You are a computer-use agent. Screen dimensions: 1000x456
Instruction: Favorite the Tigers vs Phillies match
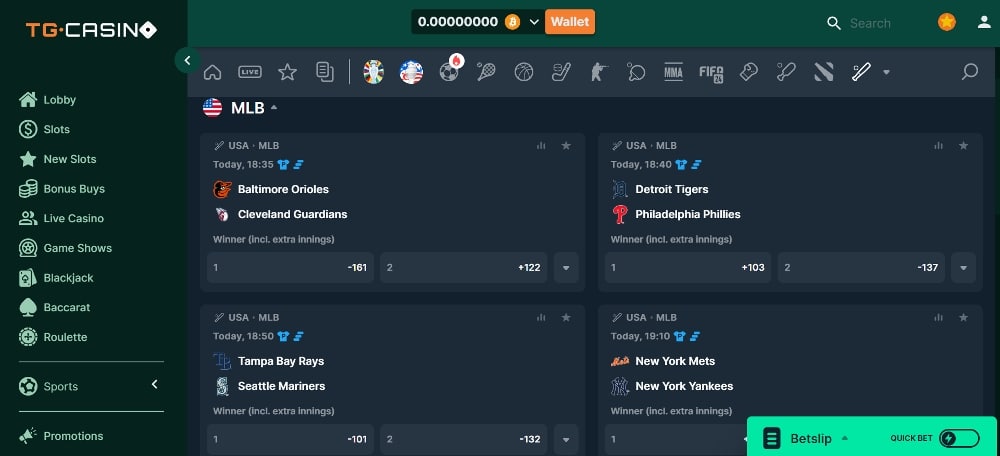(x=964, y=145)
